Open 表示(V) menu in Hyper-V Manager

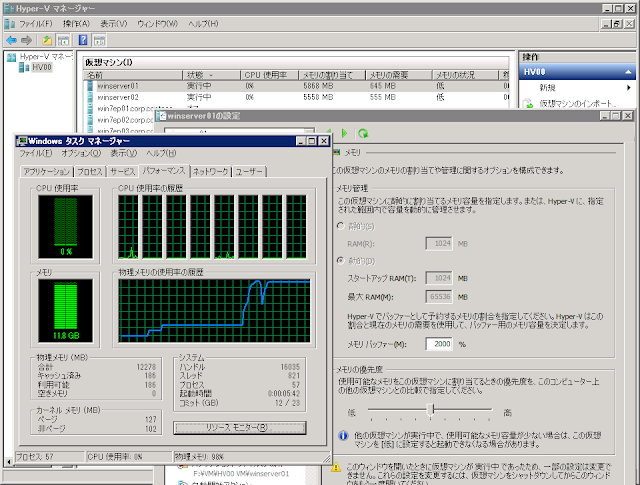click(114, 24)
